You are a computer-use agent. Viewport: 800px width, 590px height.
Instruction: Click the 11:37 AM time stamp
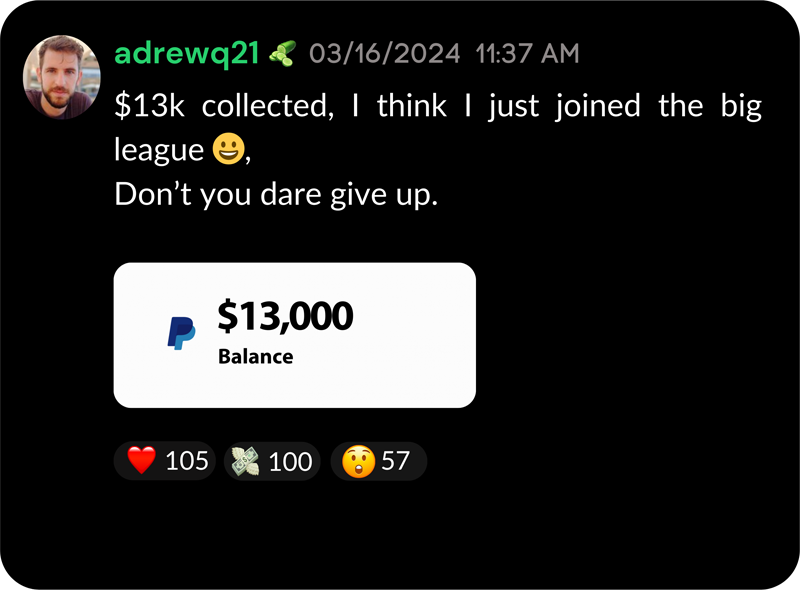pos(527,54)
